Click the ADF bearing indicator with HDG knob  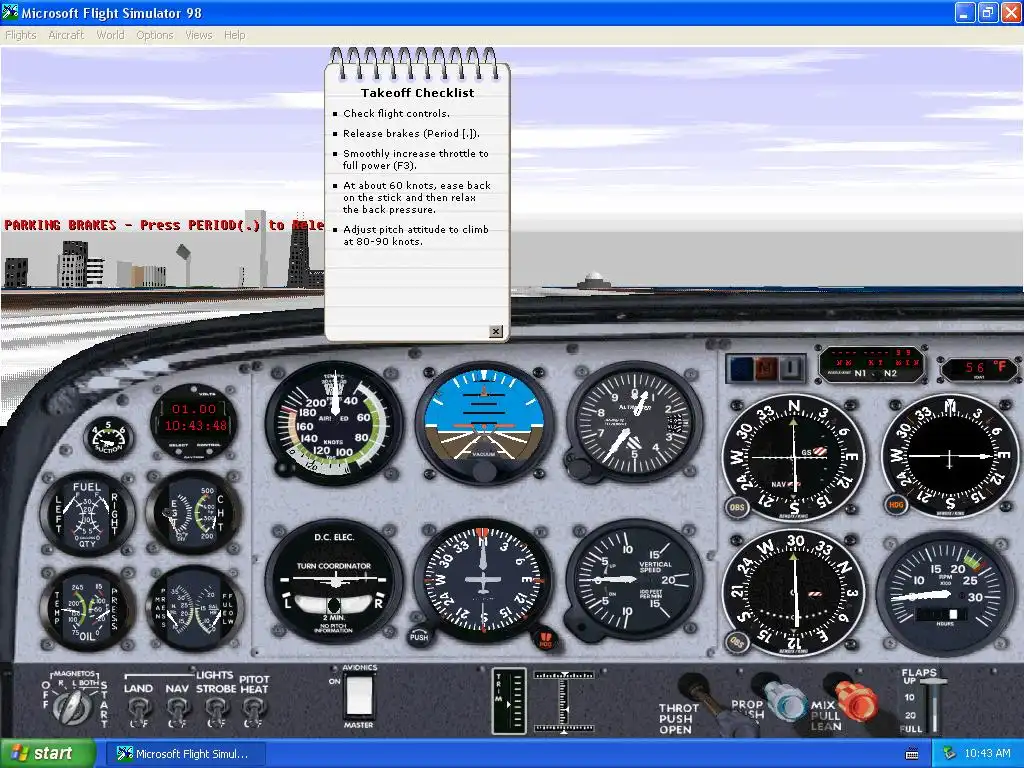click(950, 457)
